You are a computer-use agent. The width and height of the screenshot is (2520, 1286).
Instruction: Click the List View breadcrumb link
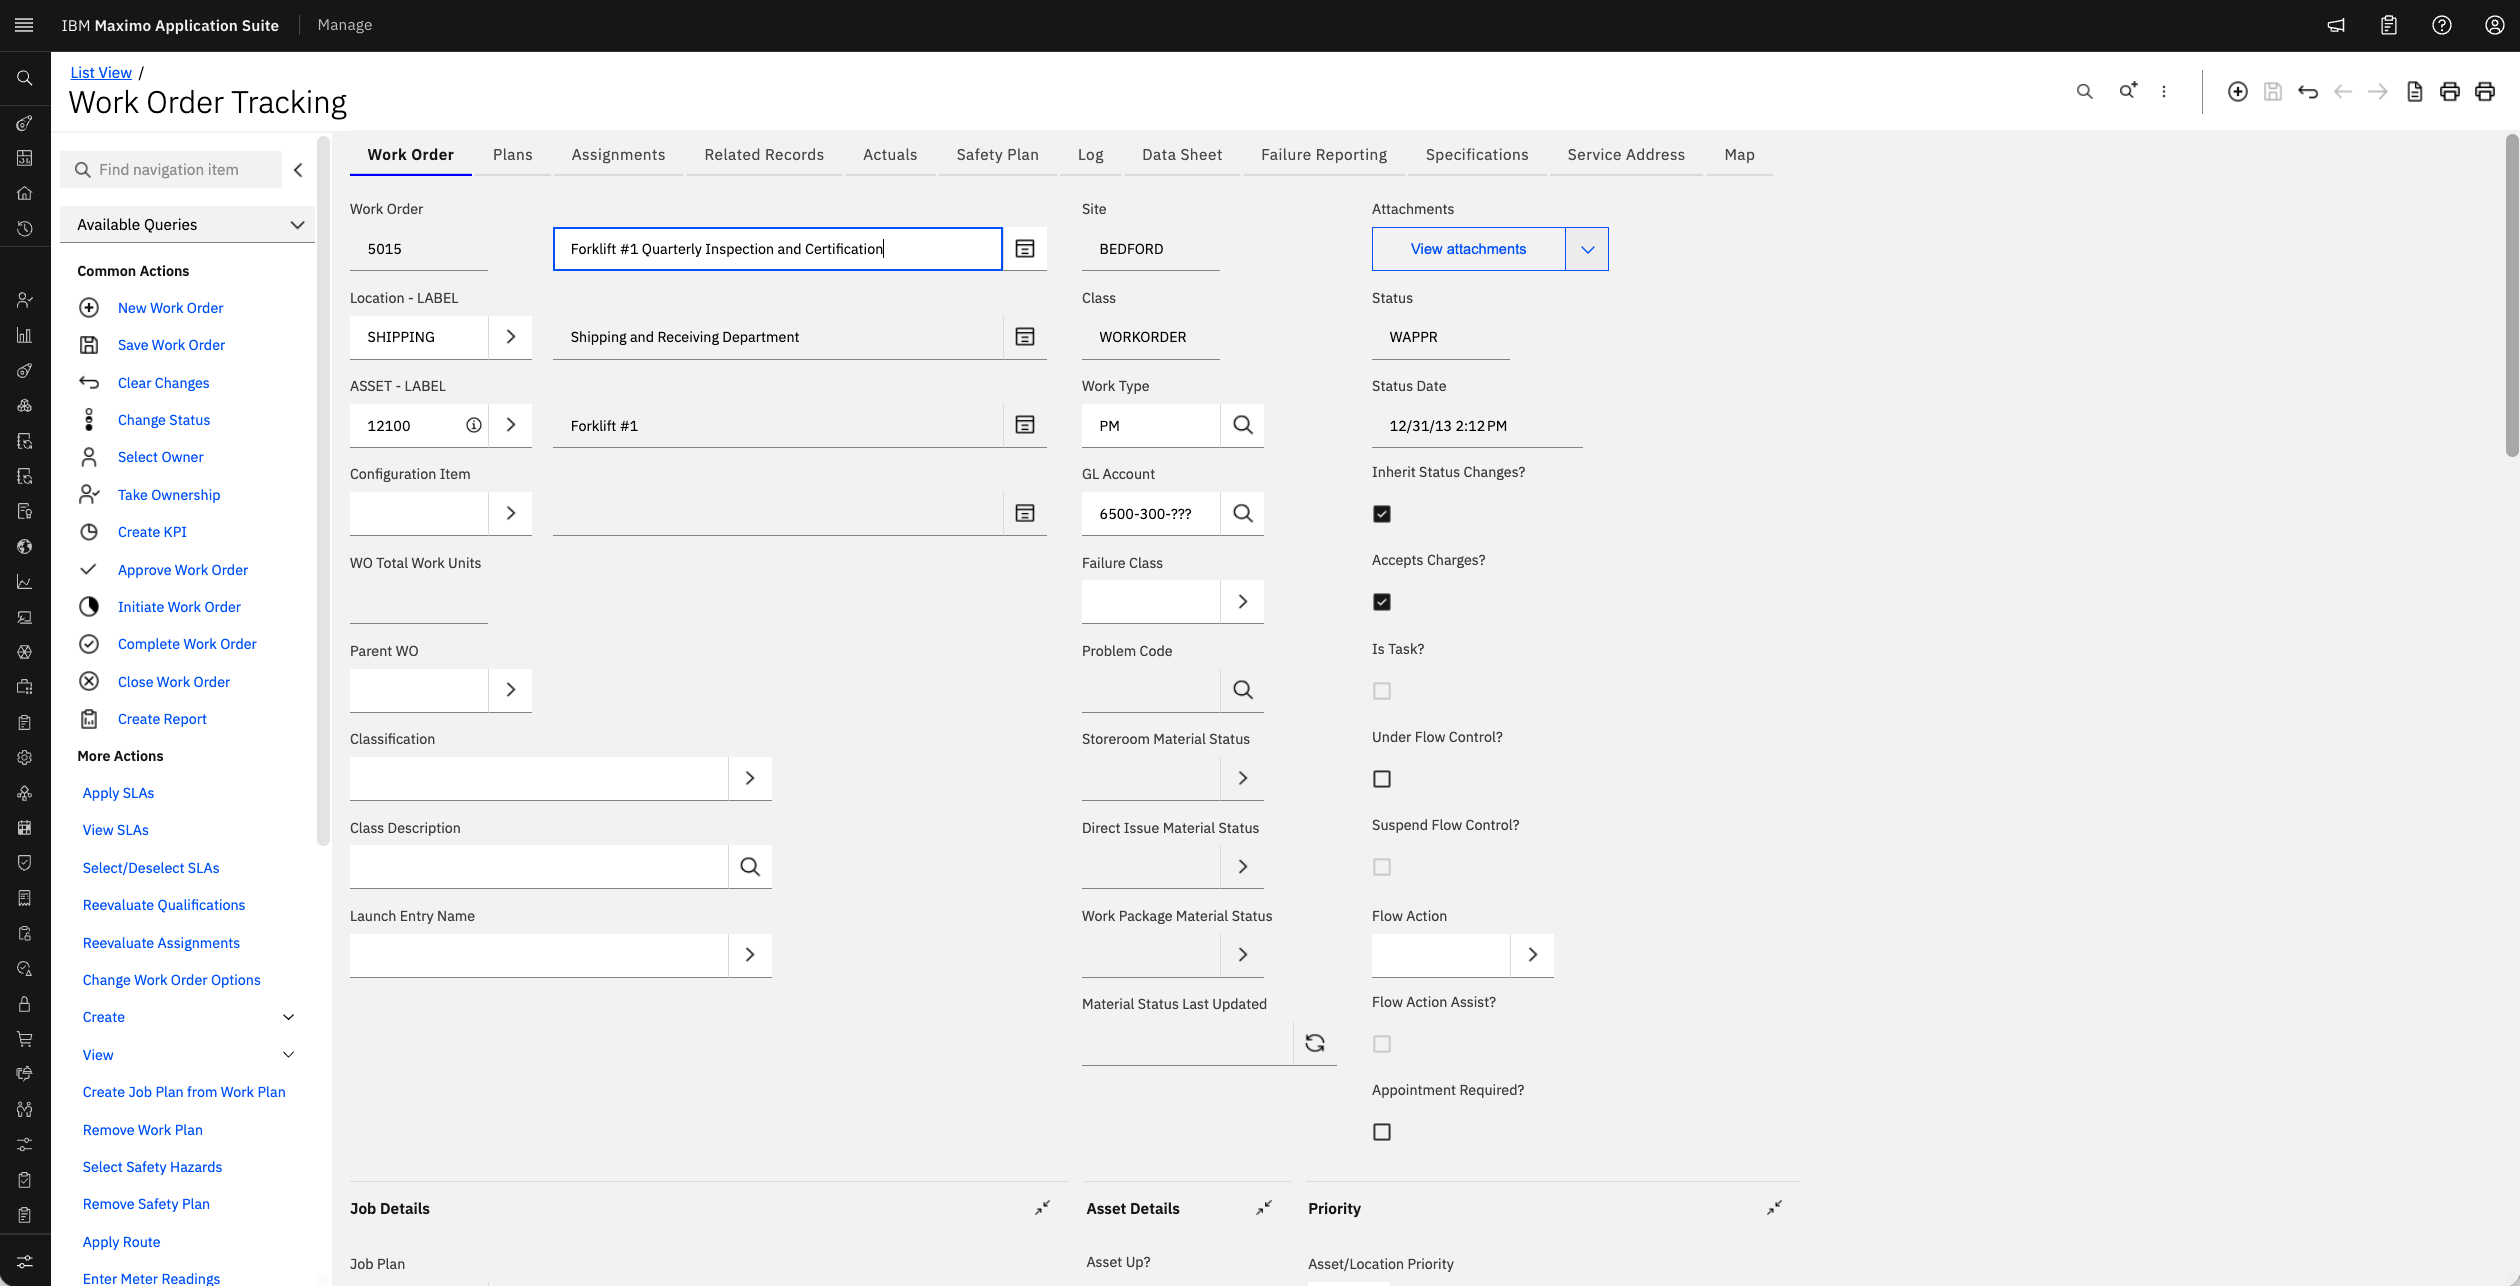(x=101, y=72)
